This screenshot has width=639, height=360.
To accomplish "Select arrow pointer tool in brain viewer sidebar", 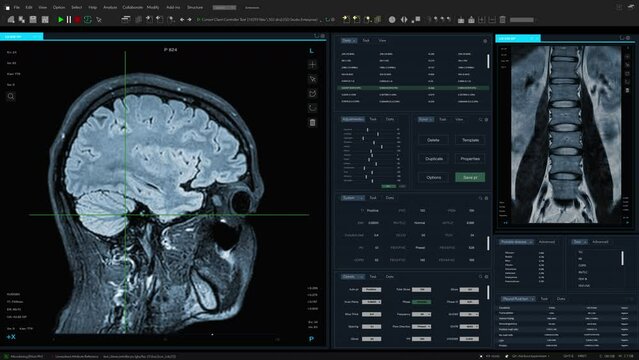I will tap(313, 79).
